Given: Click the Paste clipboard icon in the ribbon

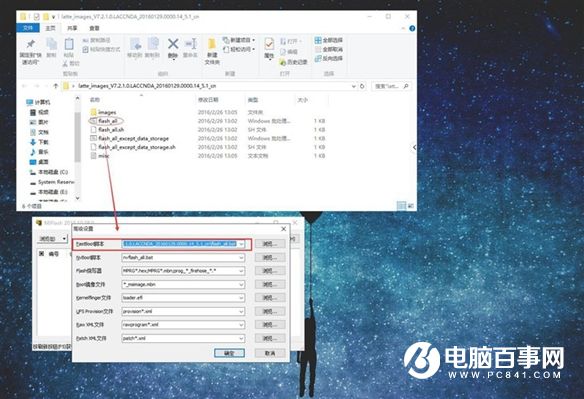Looking at the screenshot, I should tap(69, 44).
